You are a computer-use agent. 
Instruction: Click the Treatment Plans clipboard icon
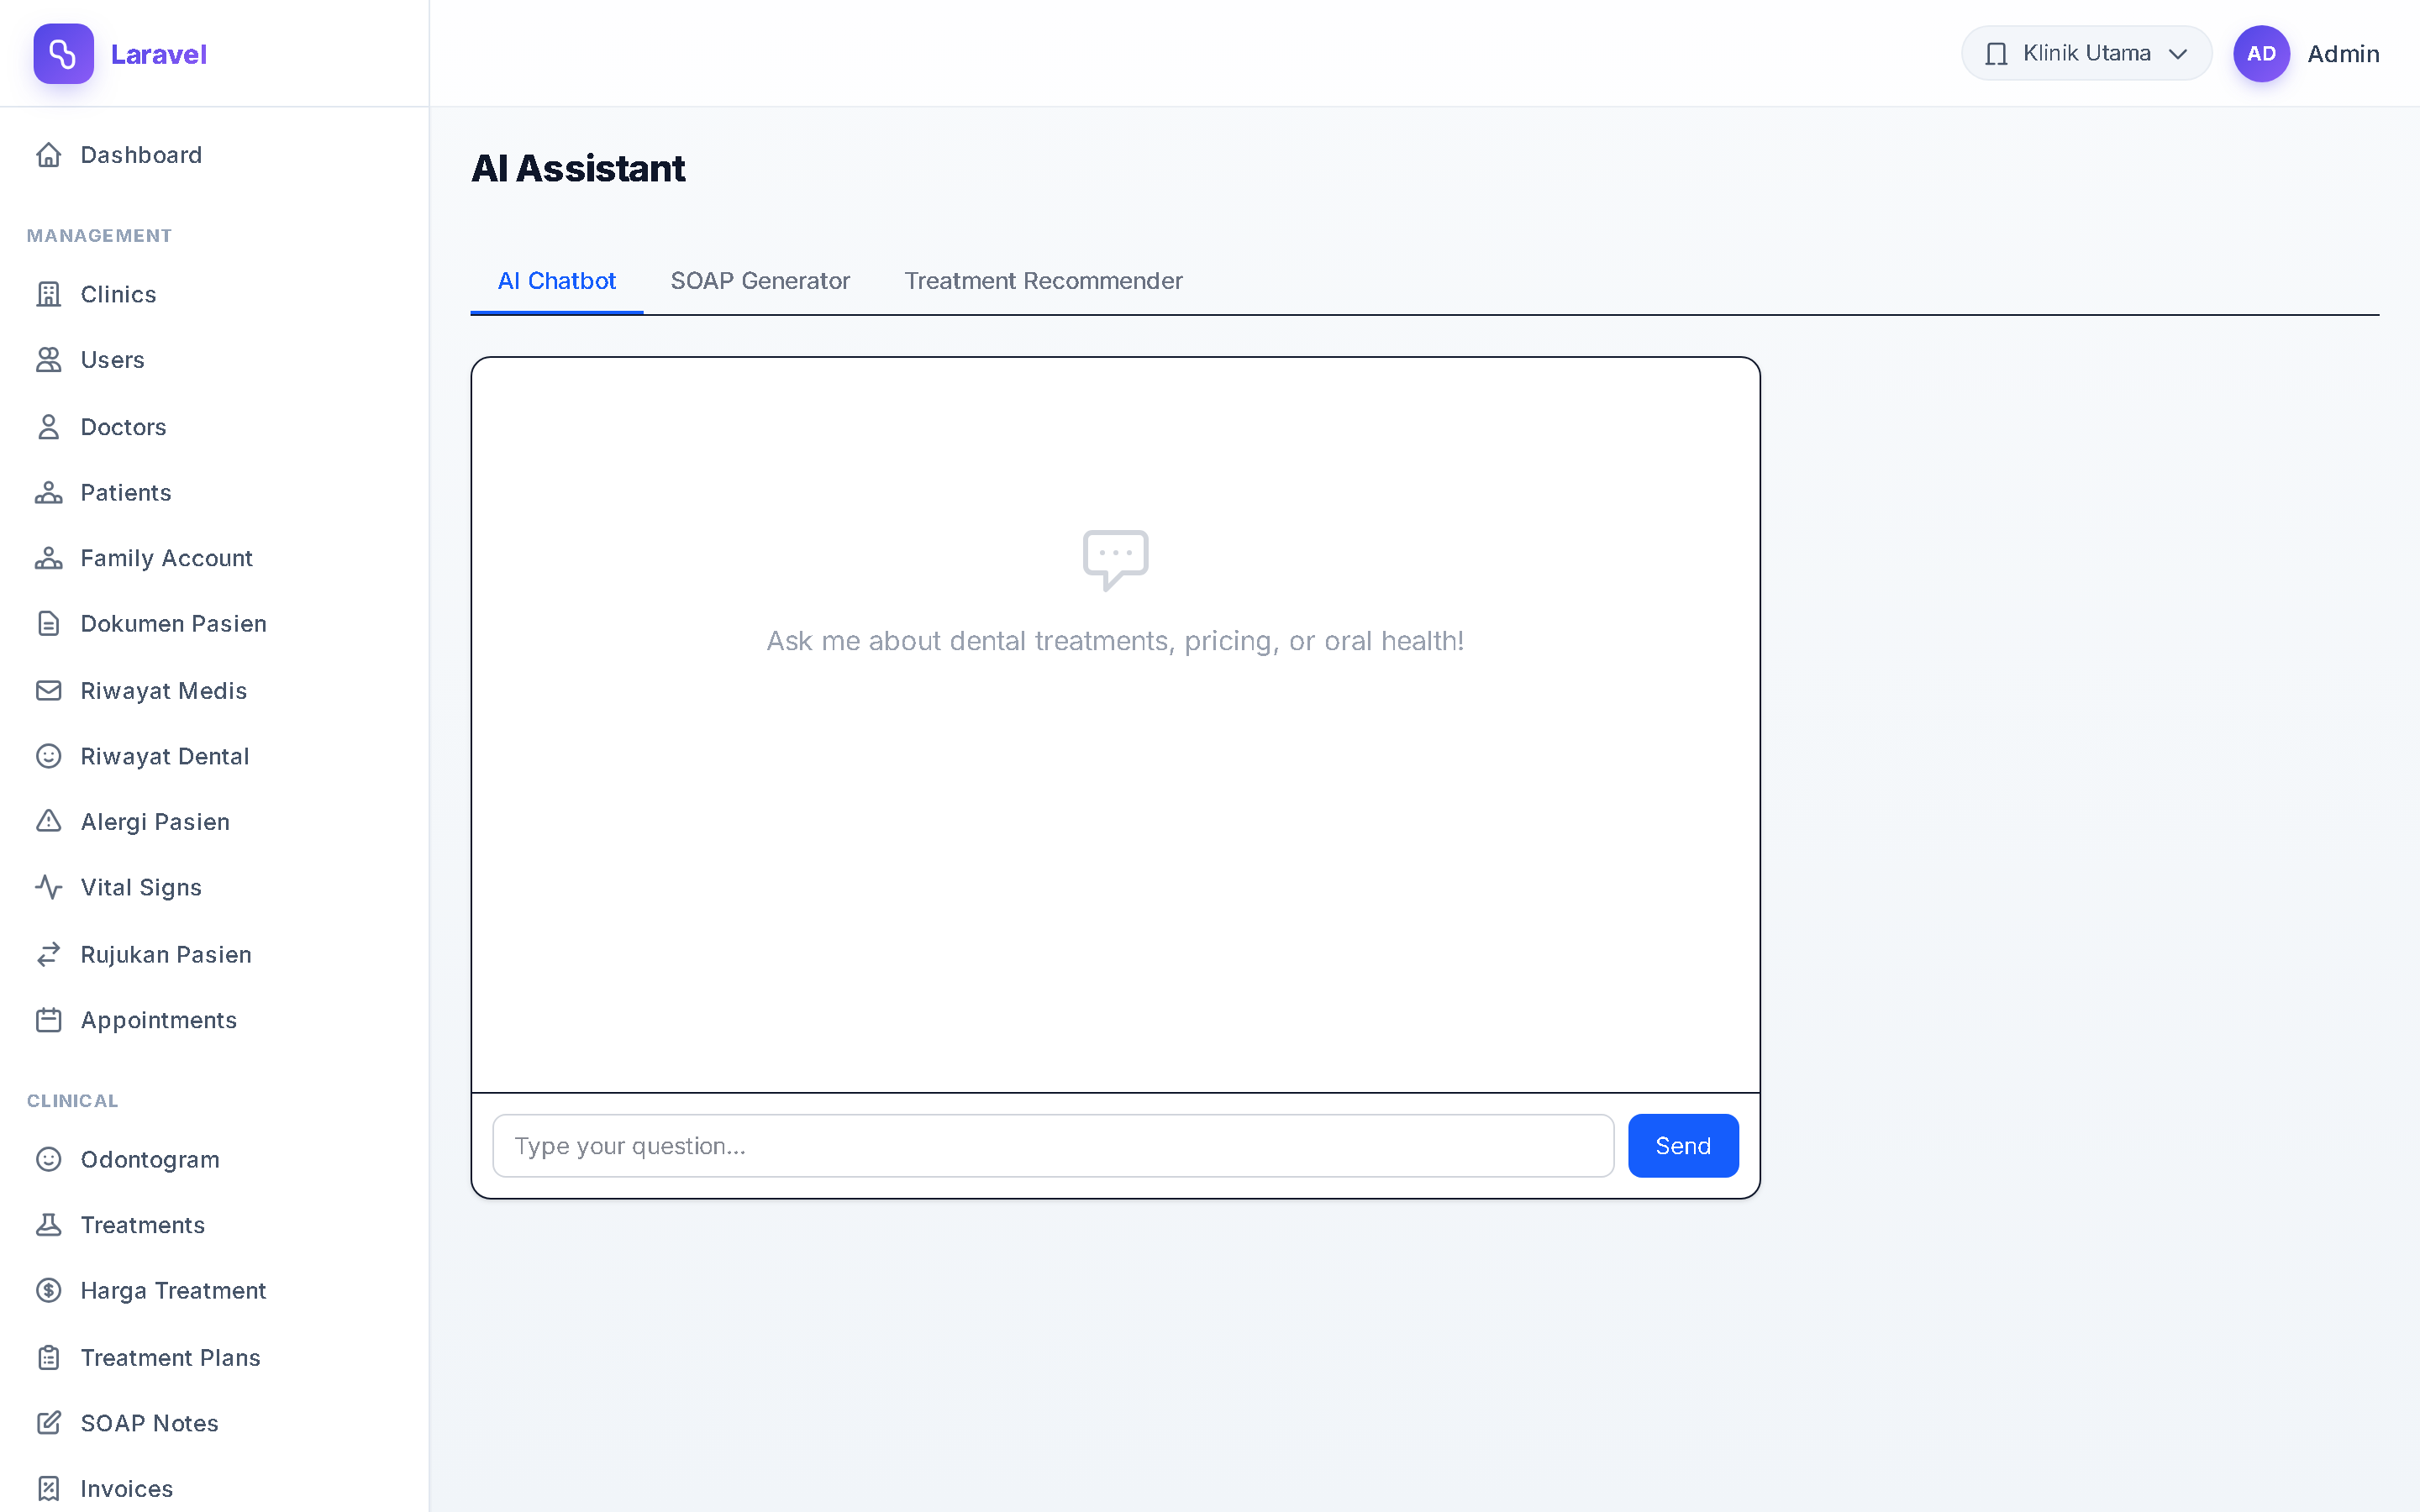[x=49, y=1358]
